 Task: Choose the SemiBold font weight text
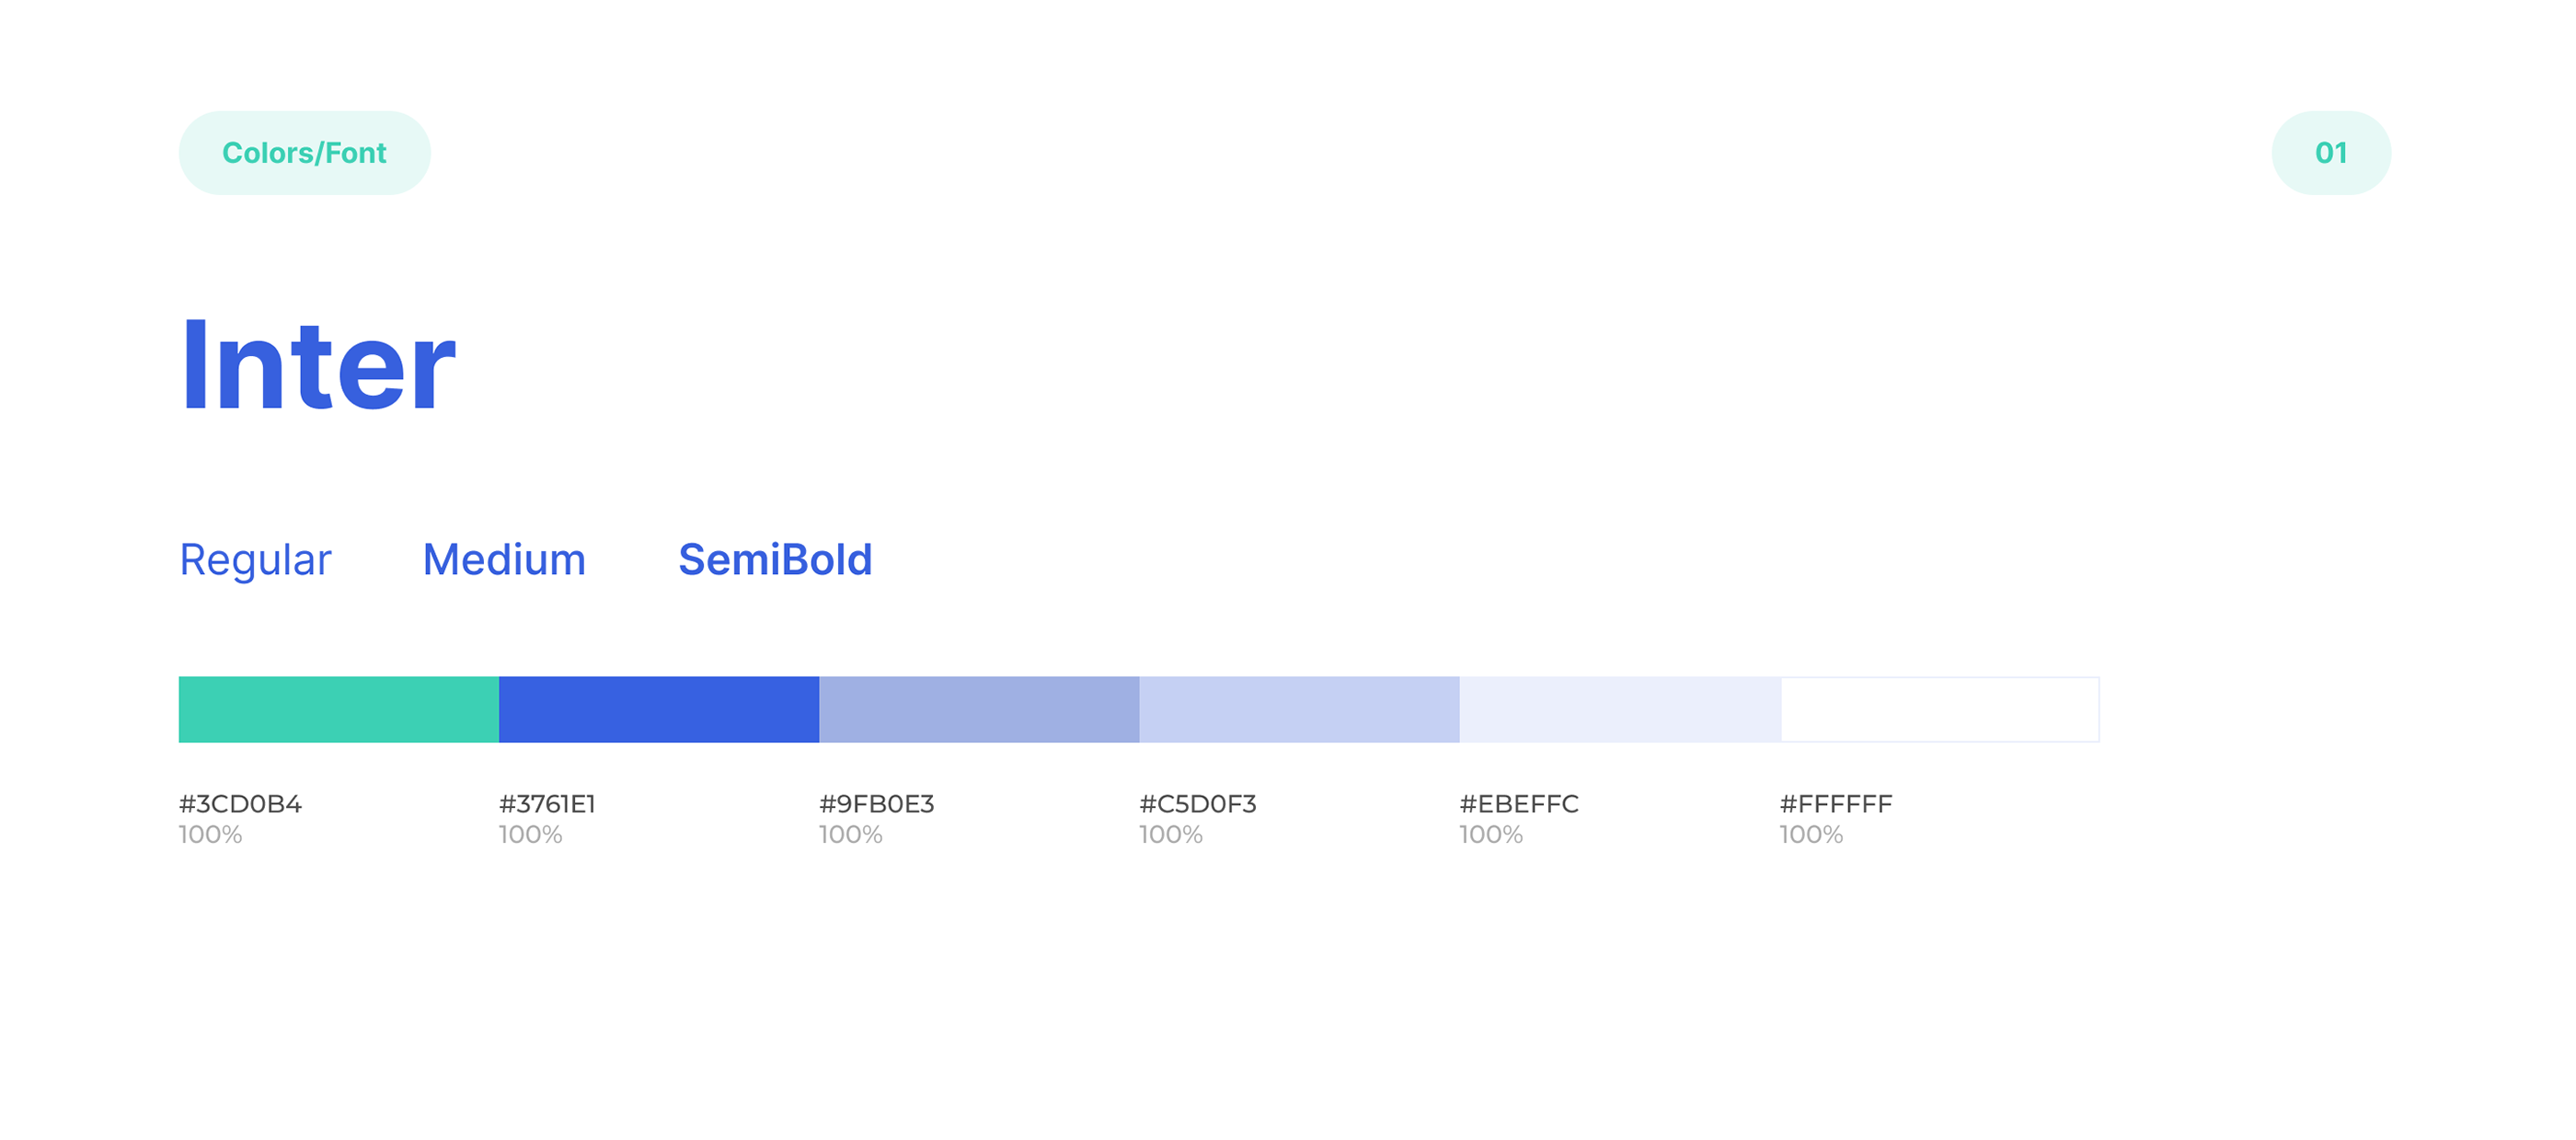point(775,560)
